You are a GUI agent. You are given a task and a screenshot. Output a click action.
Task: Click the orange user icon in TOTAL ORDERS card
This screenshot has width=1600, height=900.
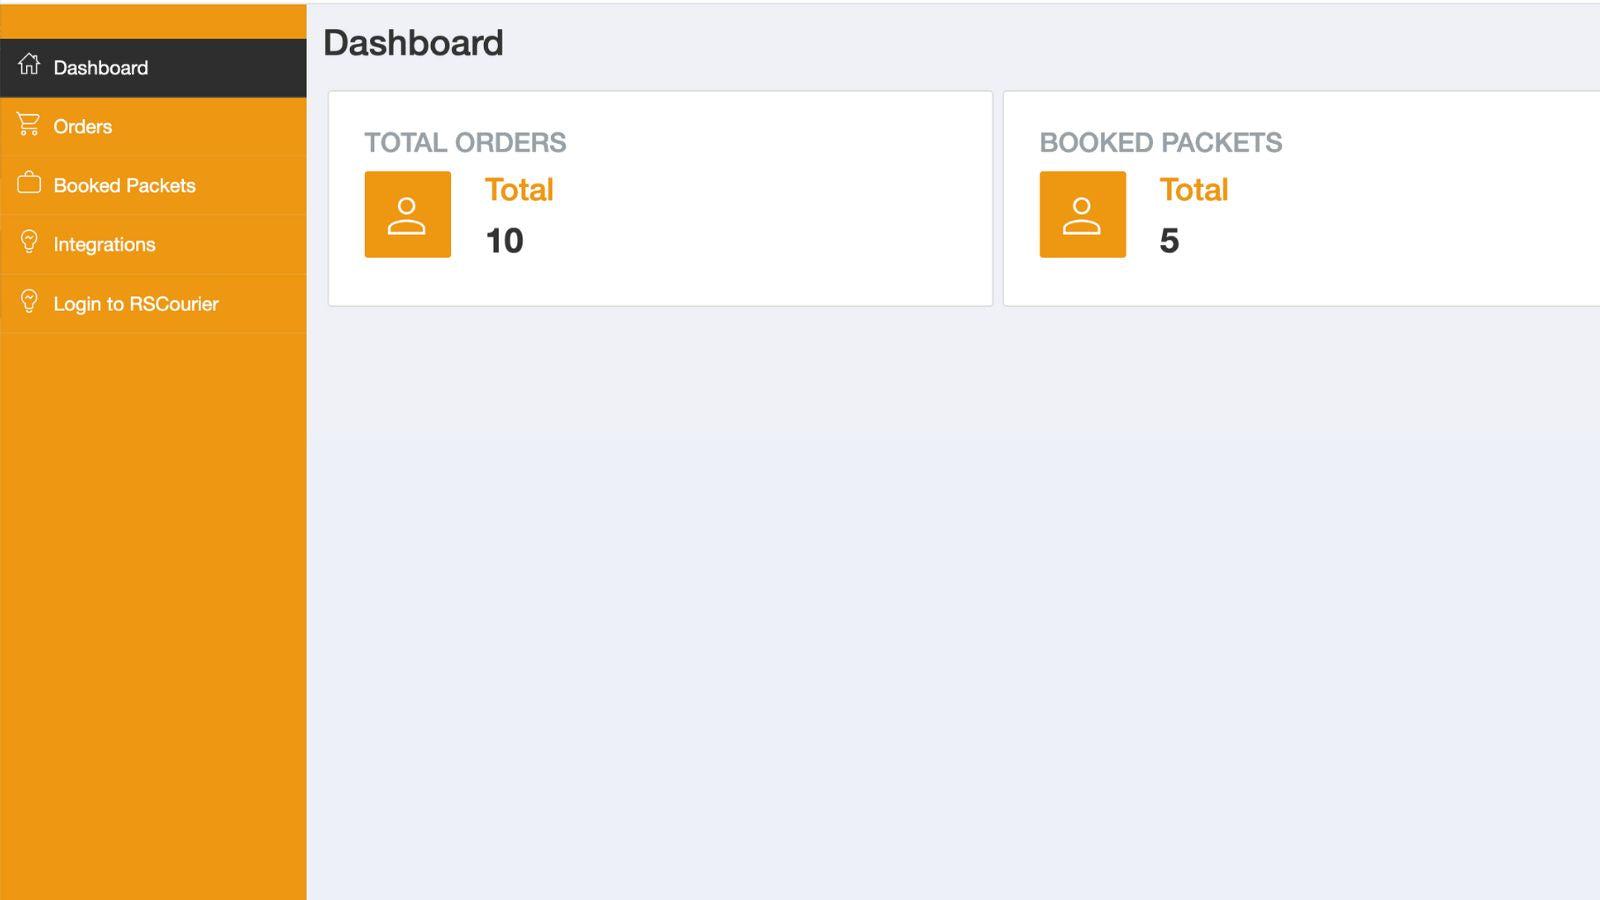click(x=407, y=213)
